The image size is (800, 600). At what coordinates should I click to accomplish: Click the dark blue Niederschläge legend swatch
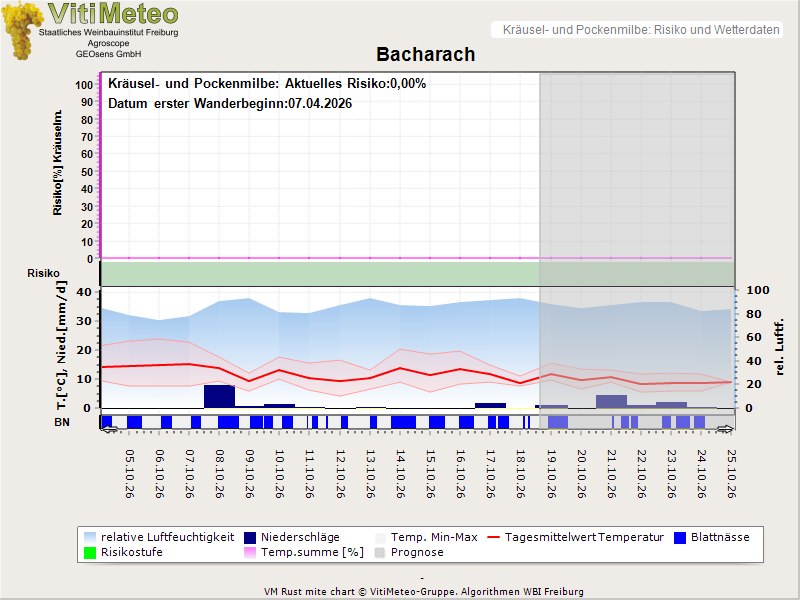249,538
